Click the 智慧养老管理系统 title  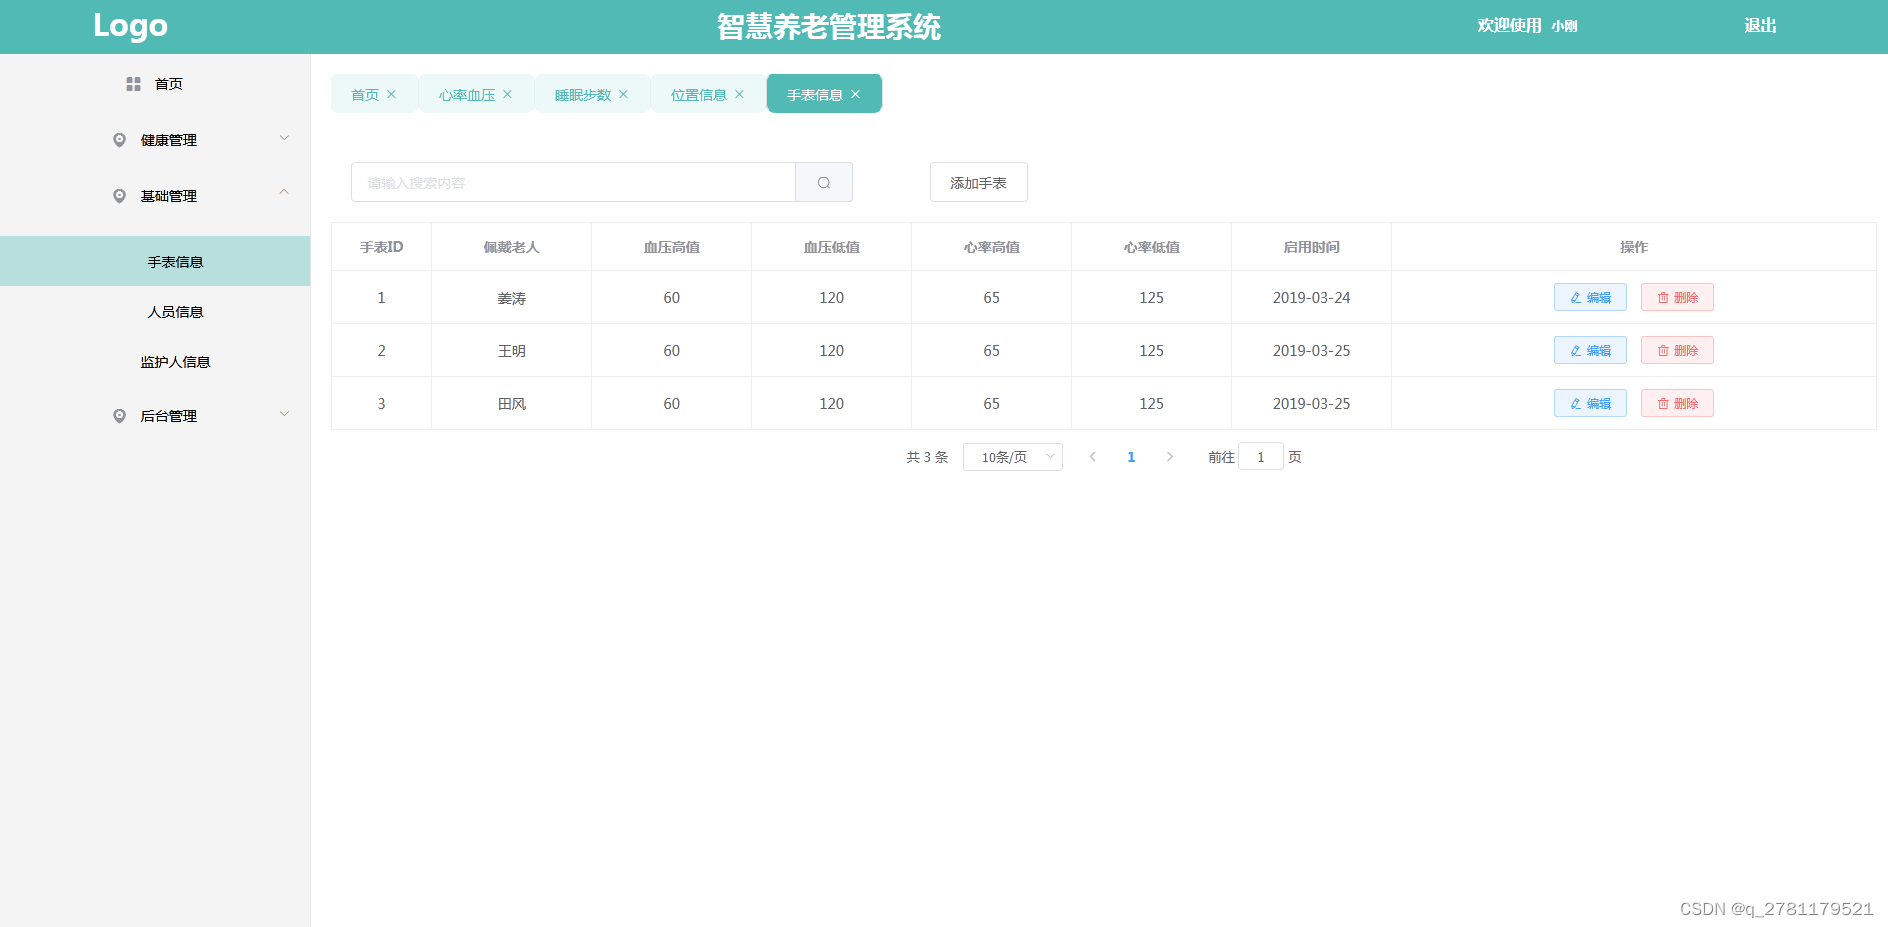pyautogui.click(x=828, y=27)
